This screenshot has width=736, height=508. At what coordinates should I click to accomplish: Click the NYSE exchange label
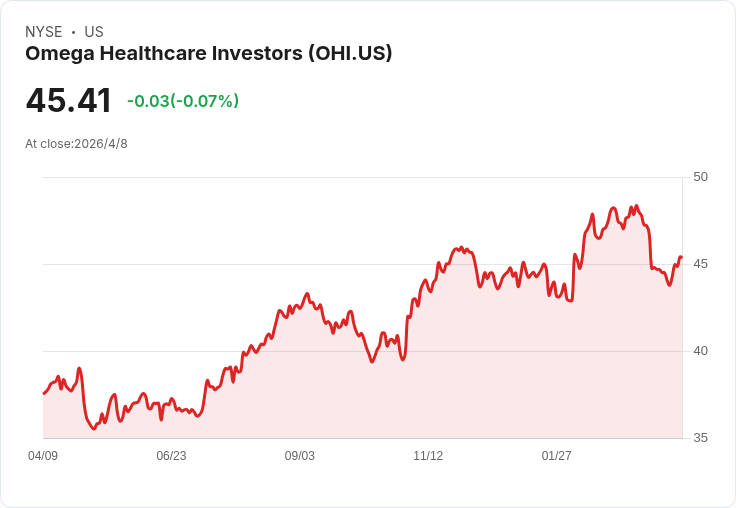pyautogui.click(x=44, y=32)
